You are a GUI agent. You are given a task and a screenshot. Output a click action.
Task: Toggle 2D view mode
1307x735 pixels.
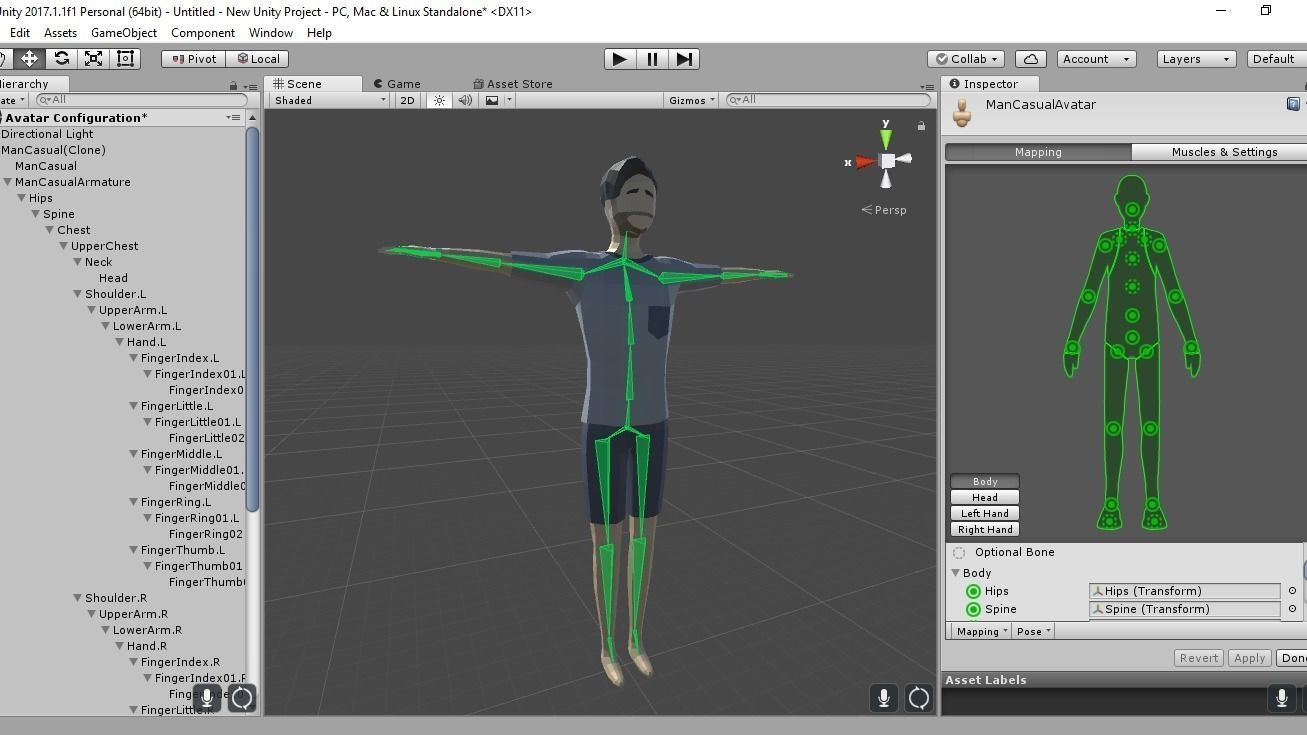407,100
